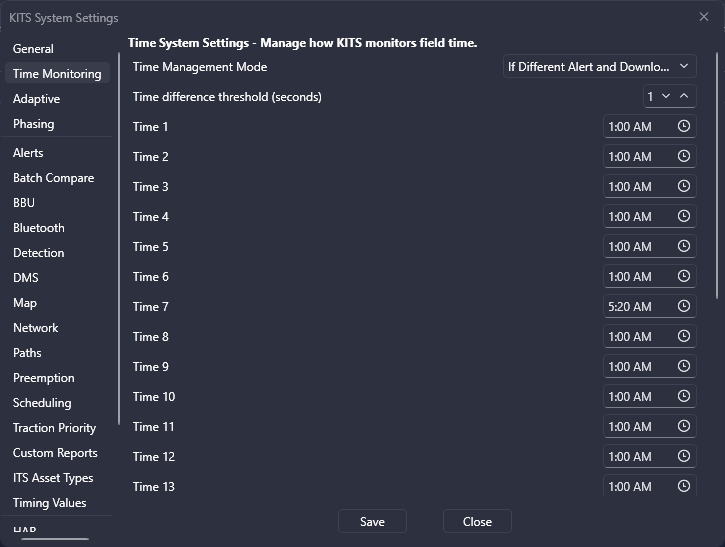Edit the Time 7 field showing 5:20 AM

[650, 306]
